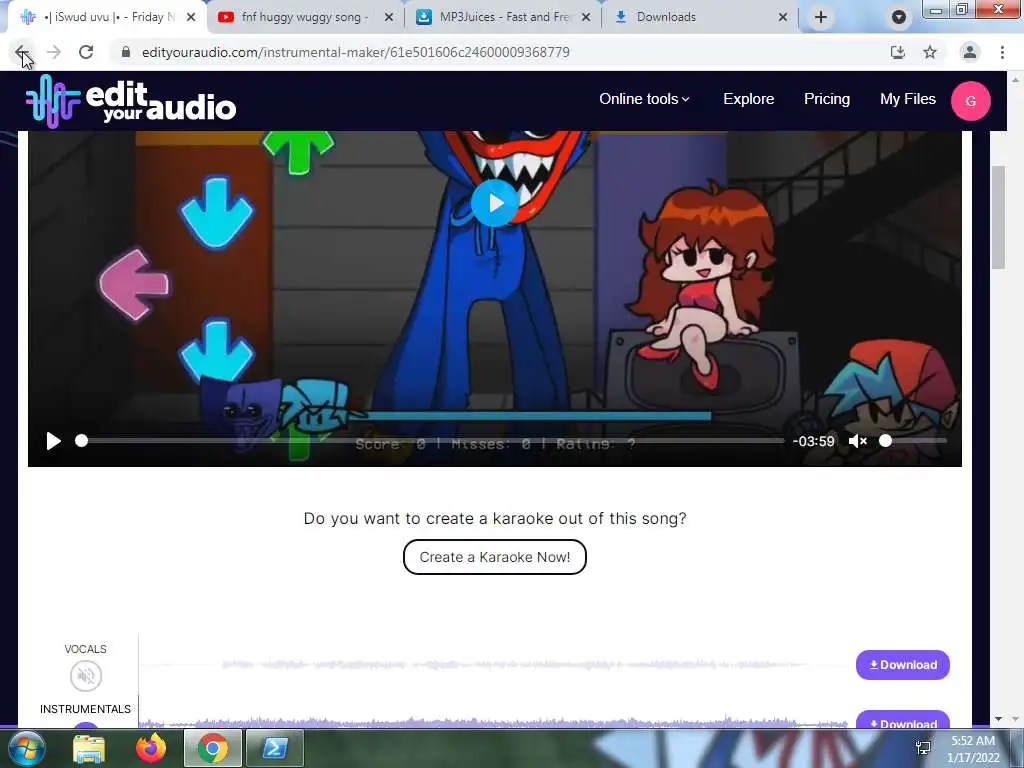Click the URL address bar
This screenshot has width=1024, height=768.
[x=496, y=52]
